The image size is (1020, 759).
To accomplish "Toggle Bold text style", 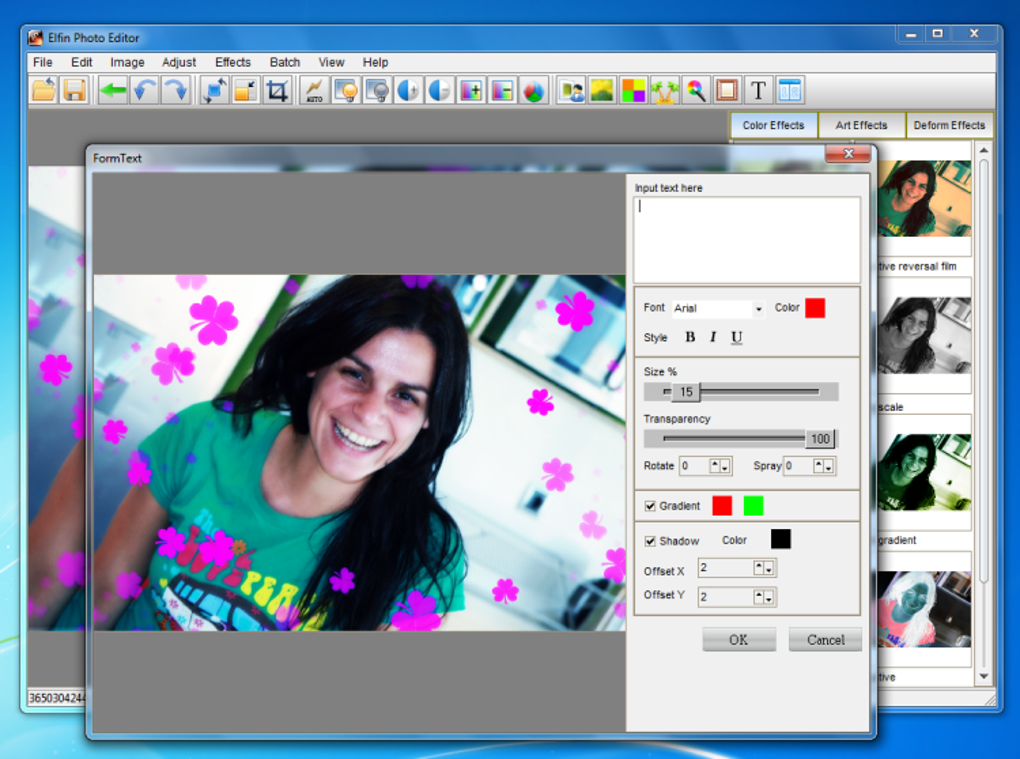I will pyautogui.click(x=690, y=337).
